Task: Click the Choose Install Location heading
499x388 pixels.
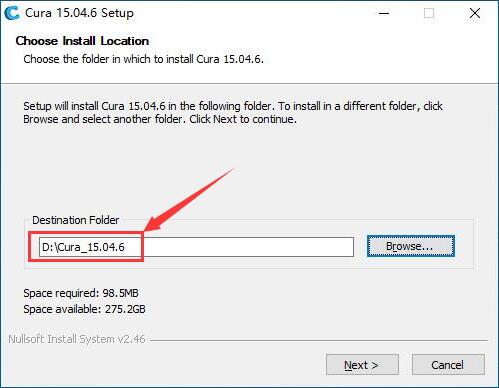Action: (82, 41)
